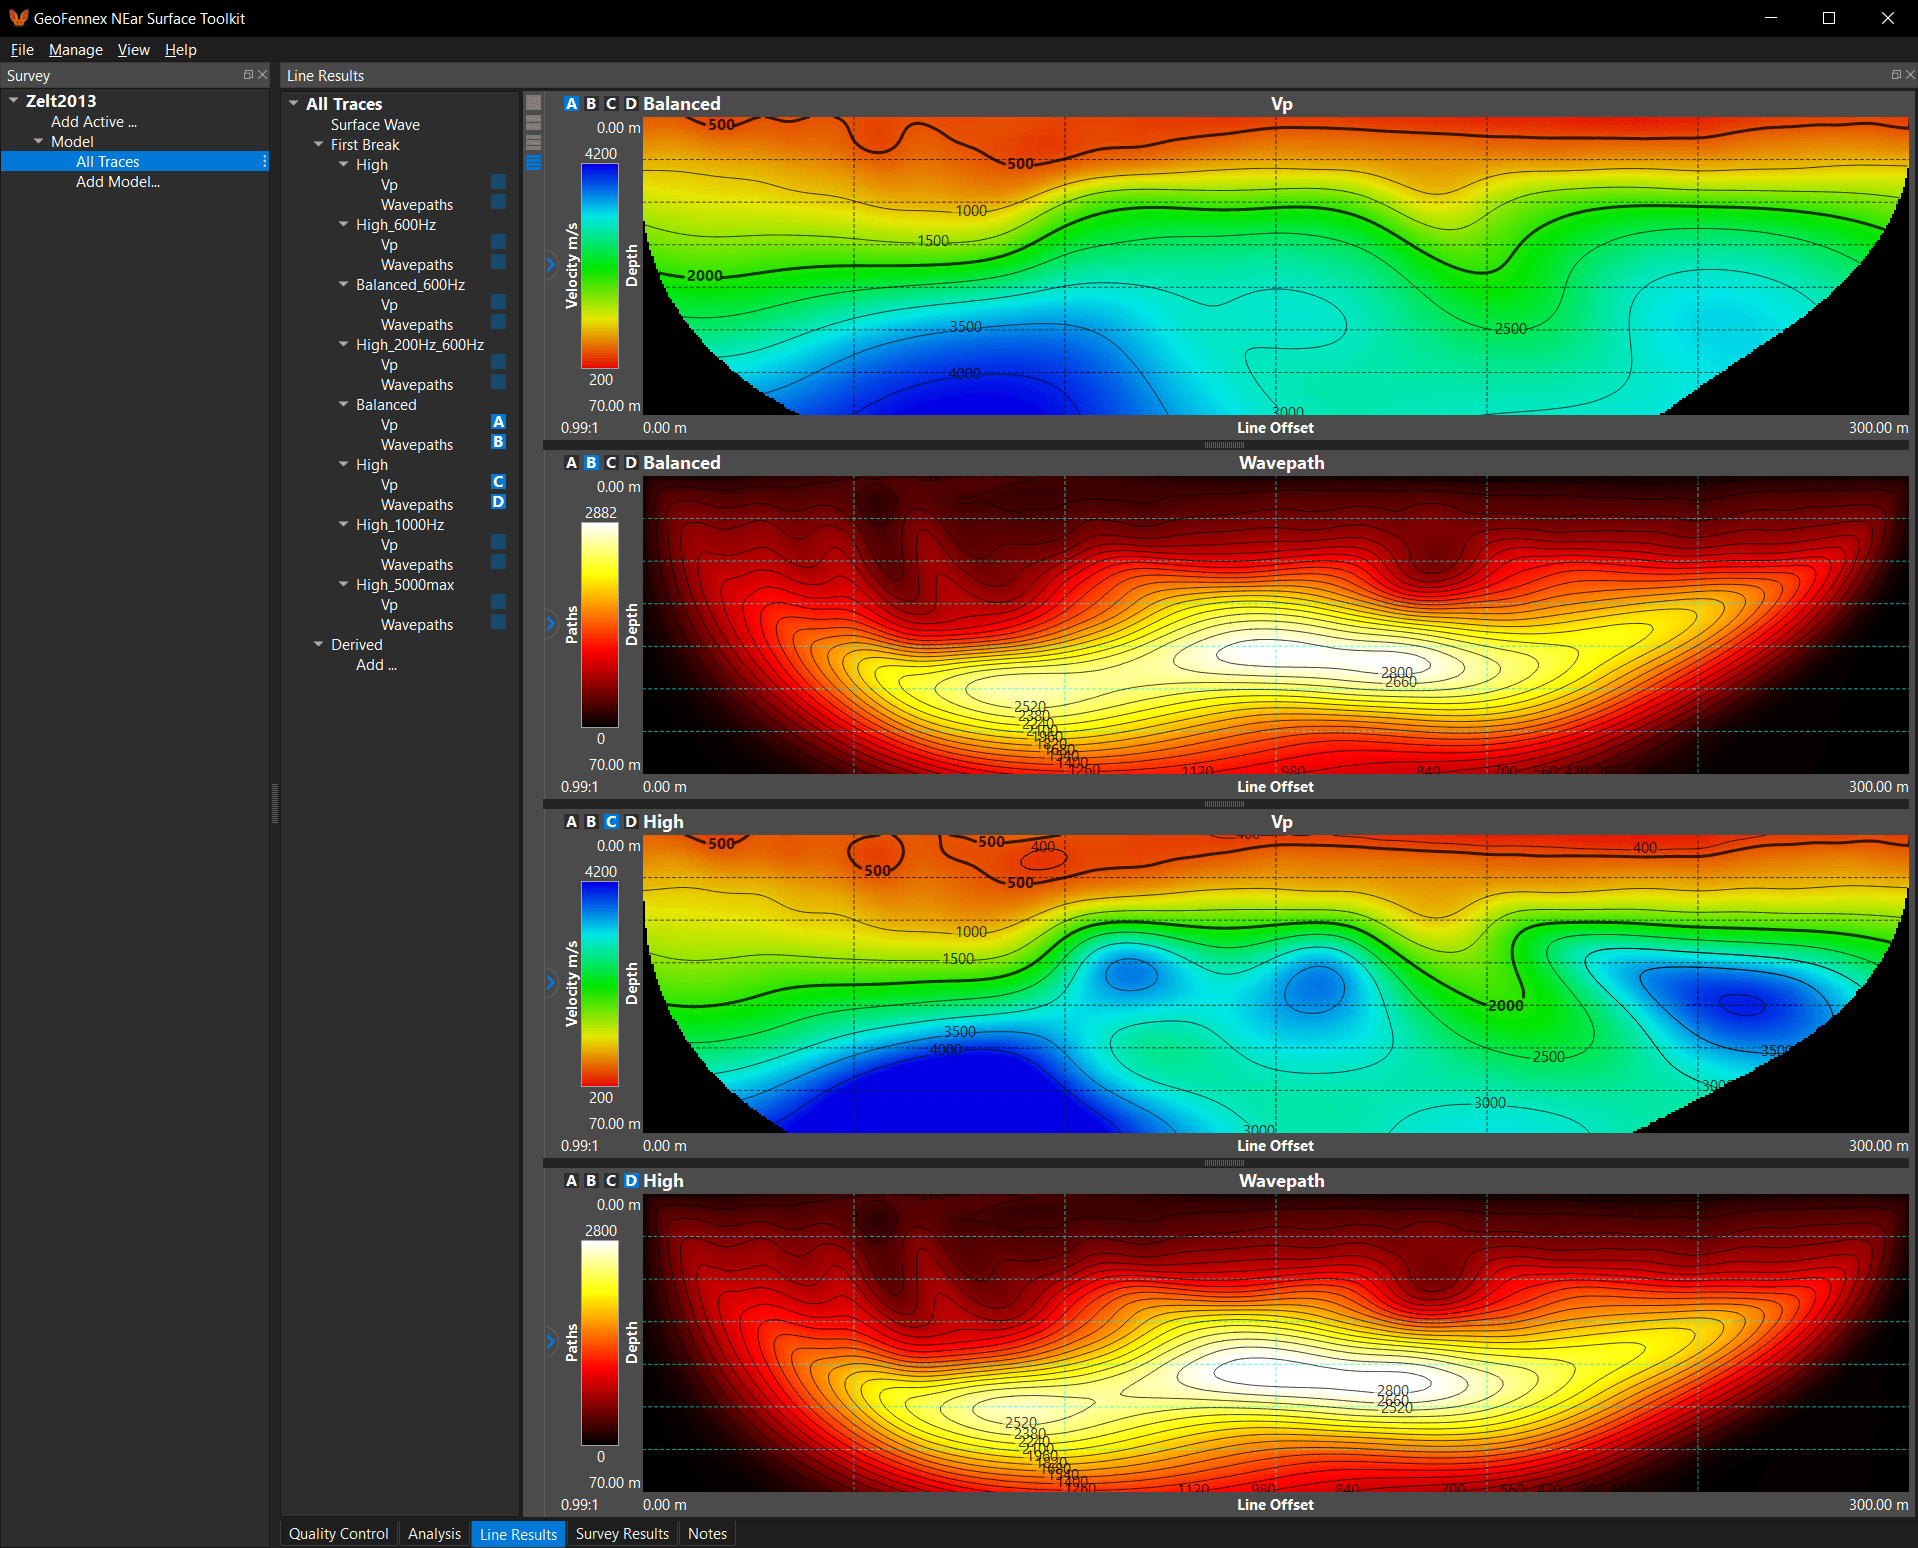Float the Line Results panel

tap(1896, 75)
